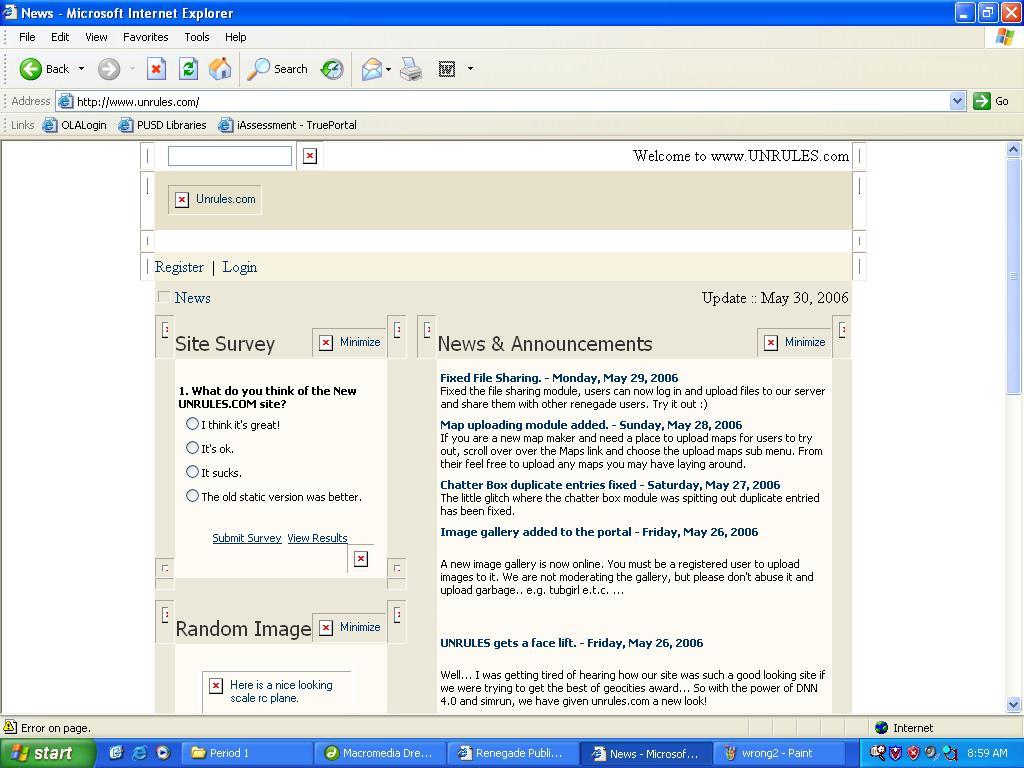Screen dimensions: 1024x768
Task: Click the Submit Survey link
Action: 246,538
